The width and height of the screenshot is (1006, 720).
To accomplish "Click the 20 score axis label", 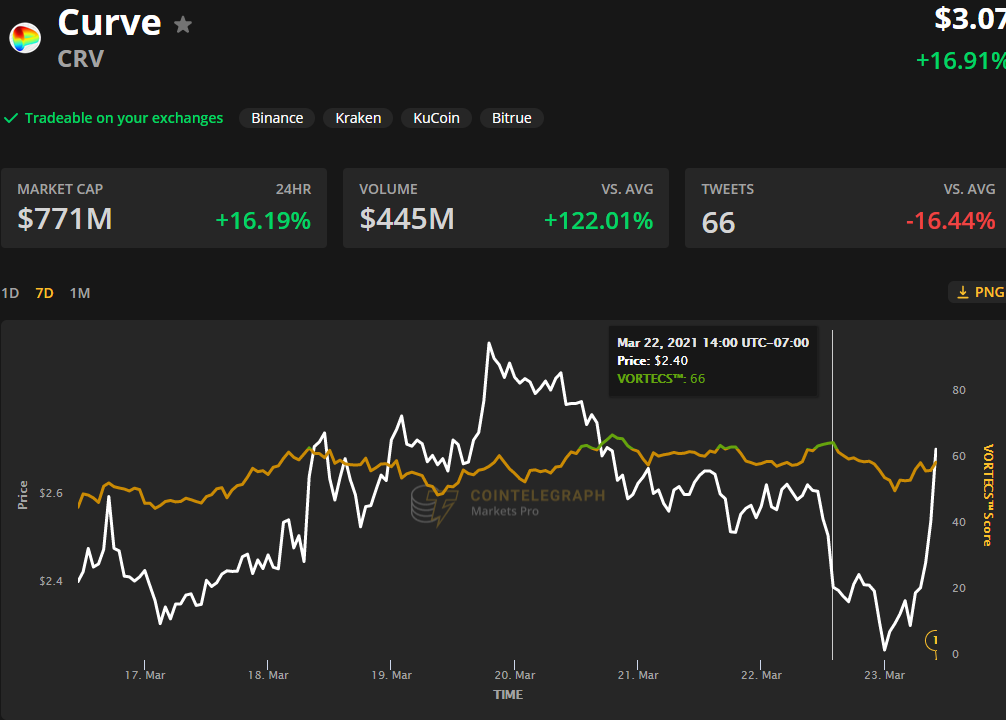I will [x=959, y=588].
